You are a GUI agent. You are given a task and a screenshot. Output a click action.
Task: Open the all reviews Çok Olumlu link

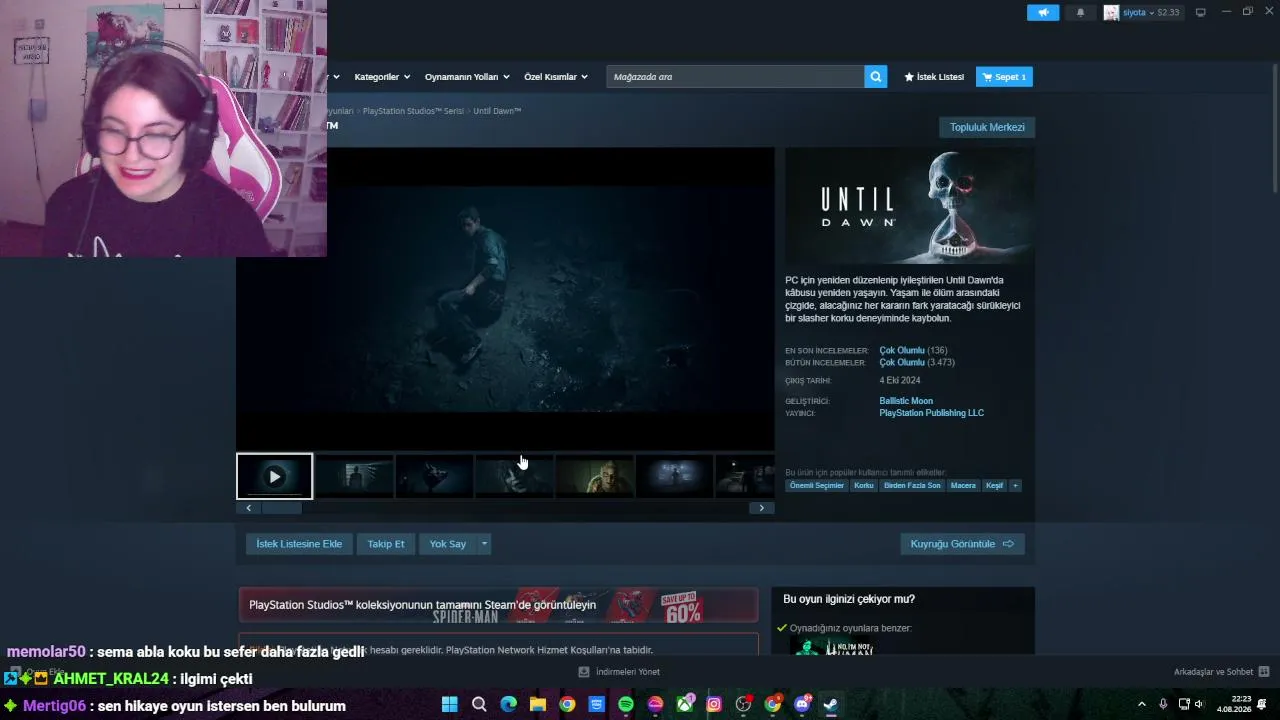point(902,363)
